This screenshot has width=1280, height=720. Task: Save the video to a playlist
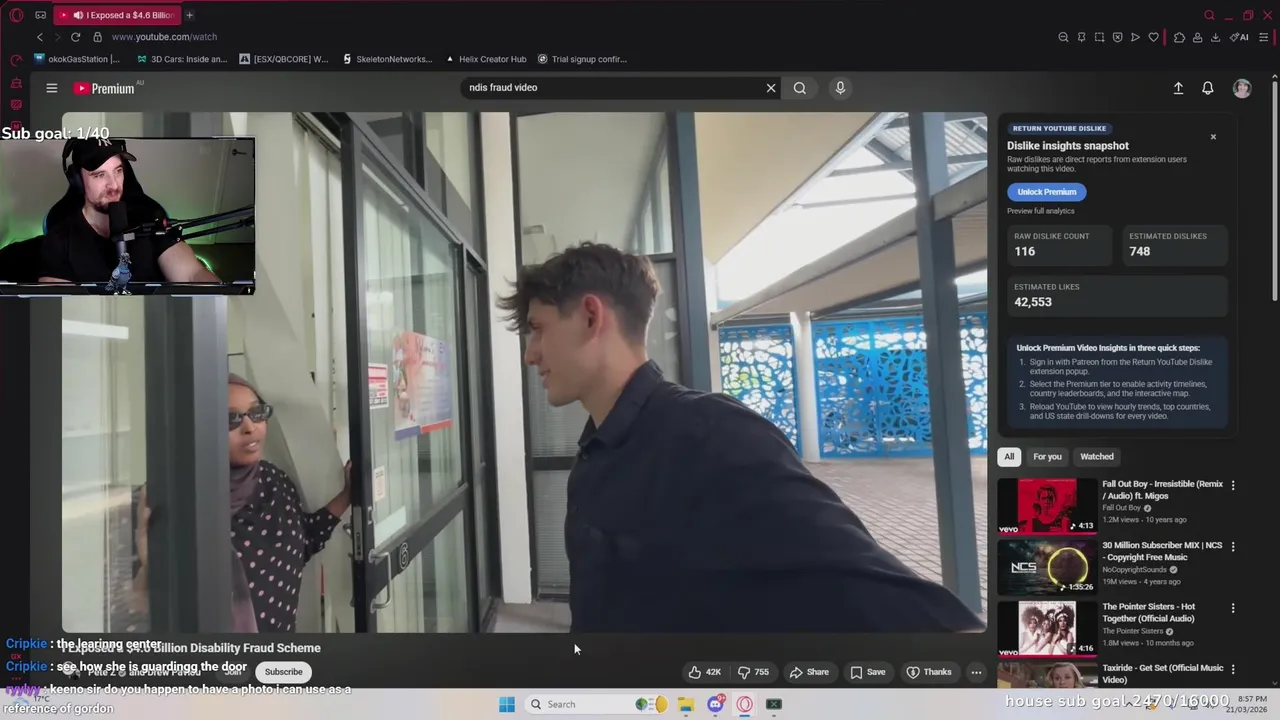click(867, 672)
